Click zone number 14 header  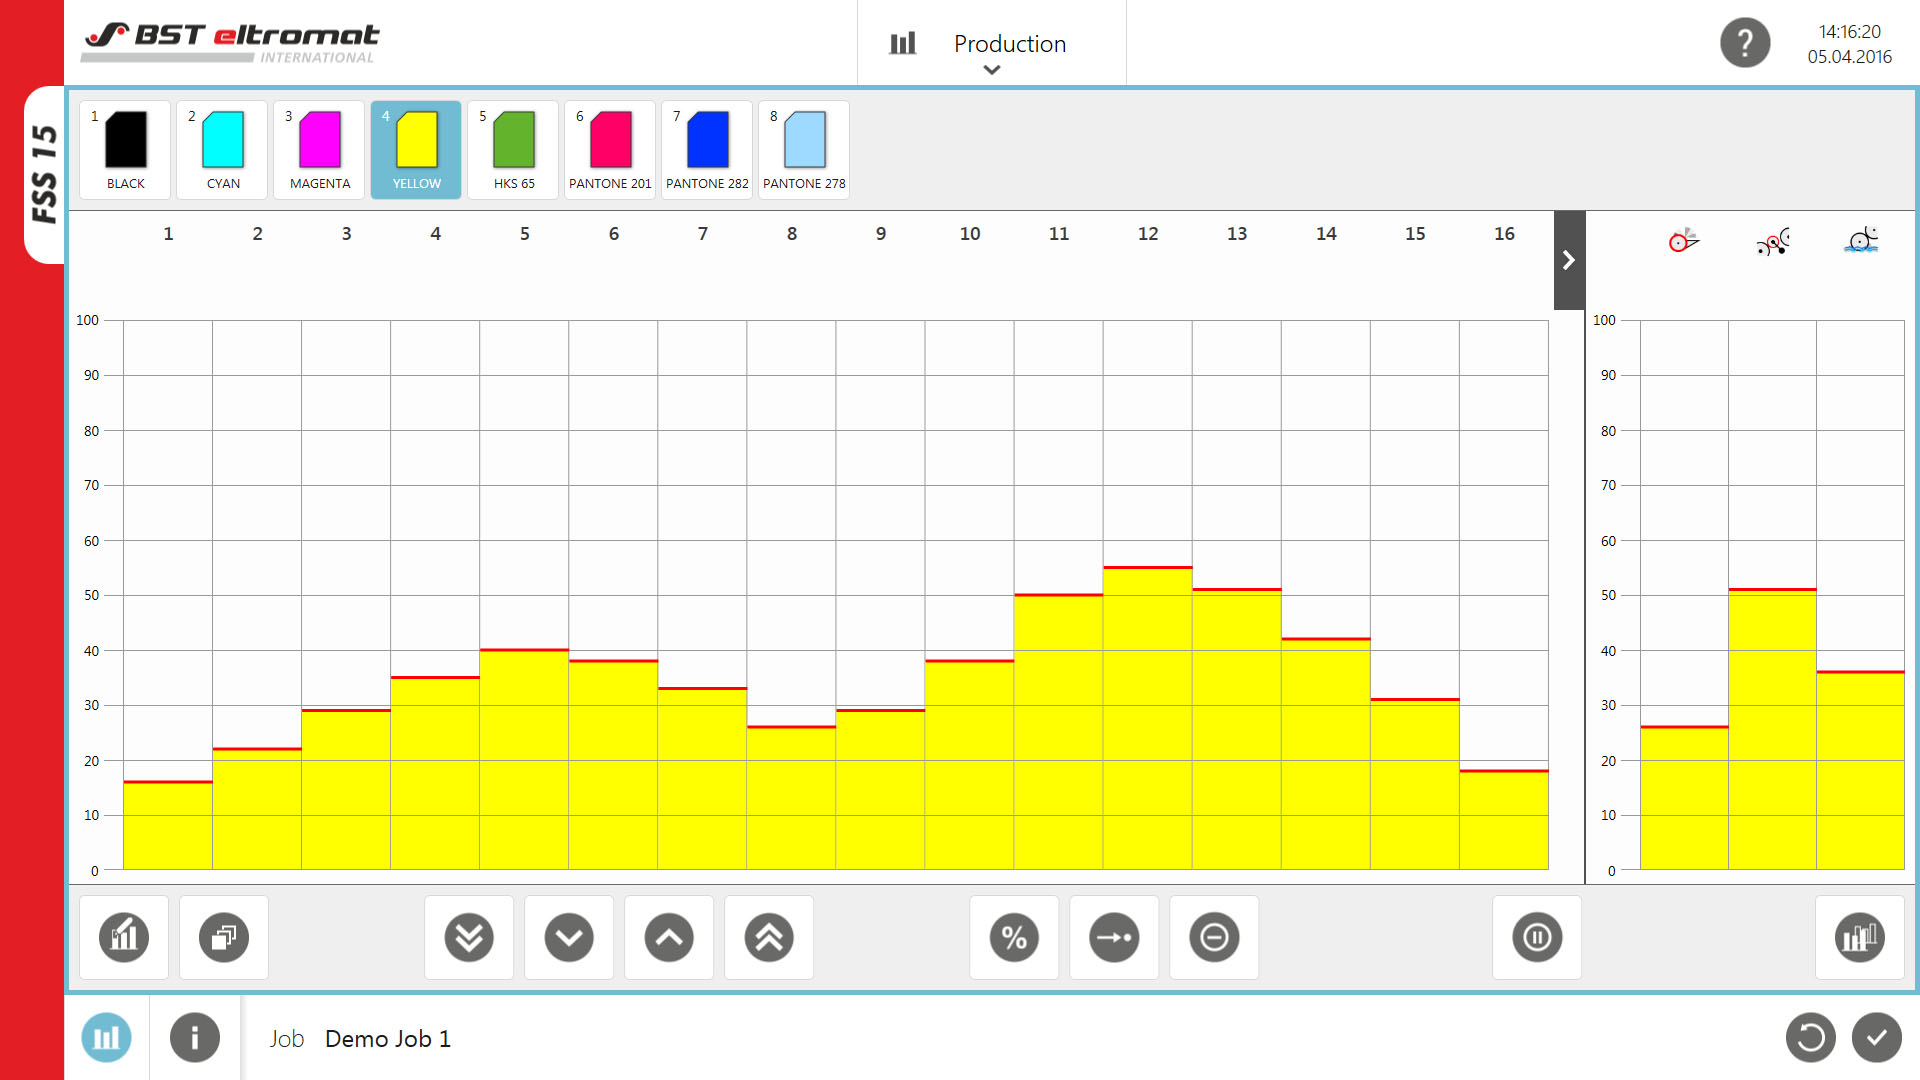coord(1326,233)
